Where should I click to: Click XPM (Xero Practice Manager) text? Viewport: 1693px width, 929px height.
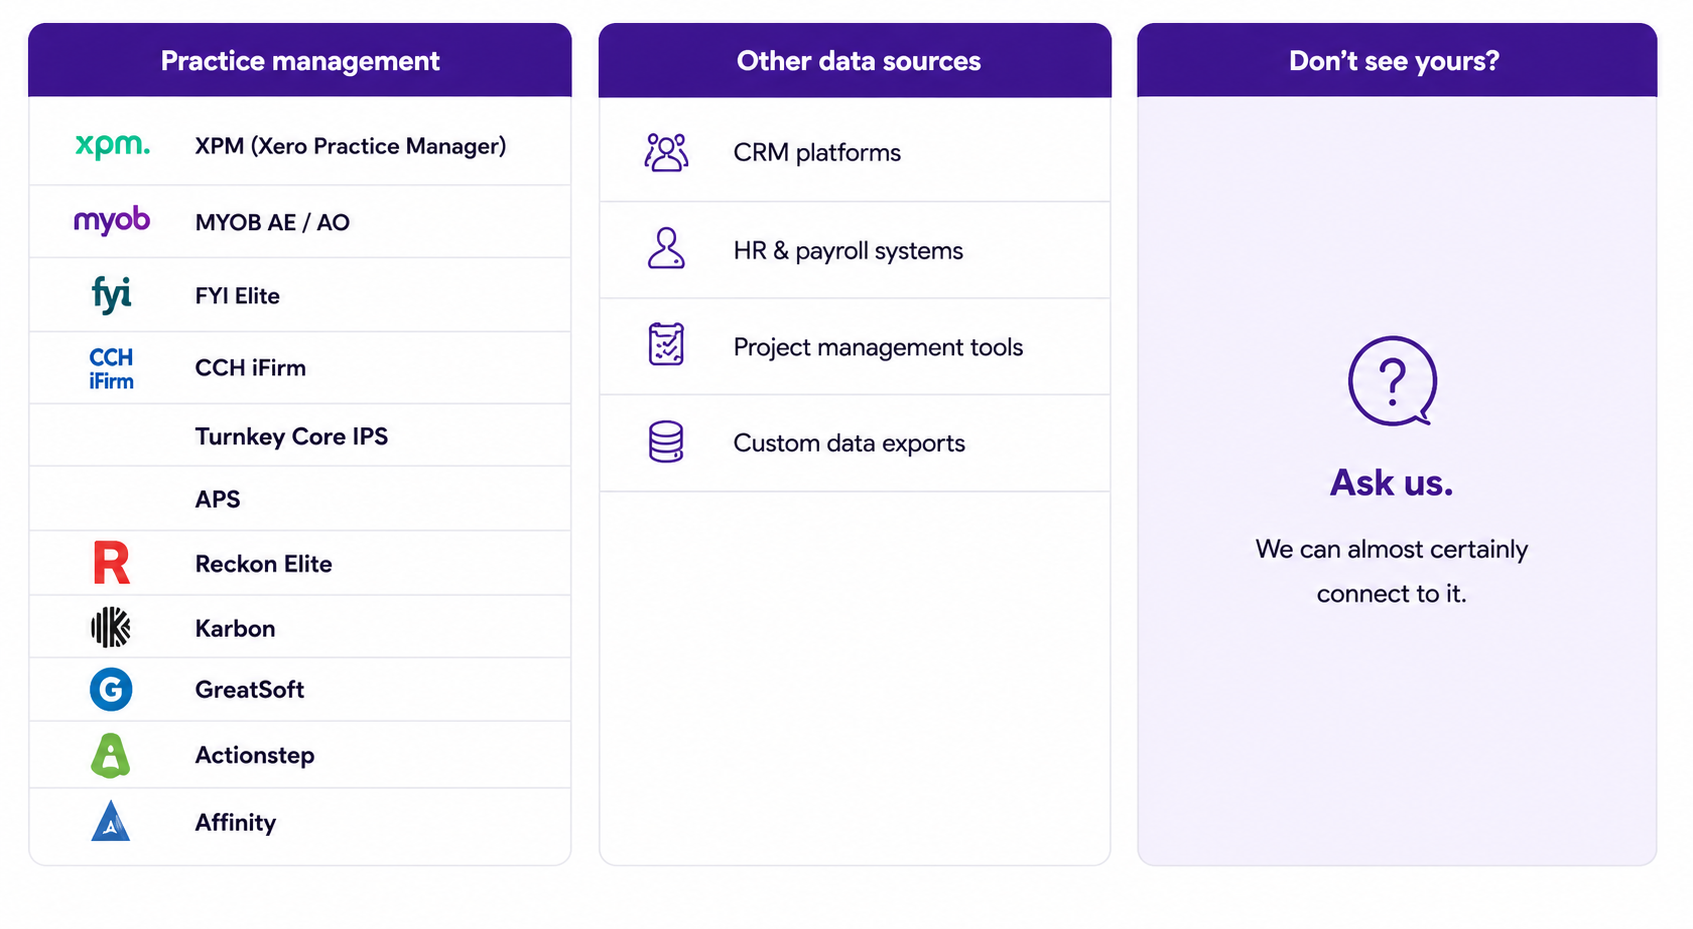pos(350,146)
